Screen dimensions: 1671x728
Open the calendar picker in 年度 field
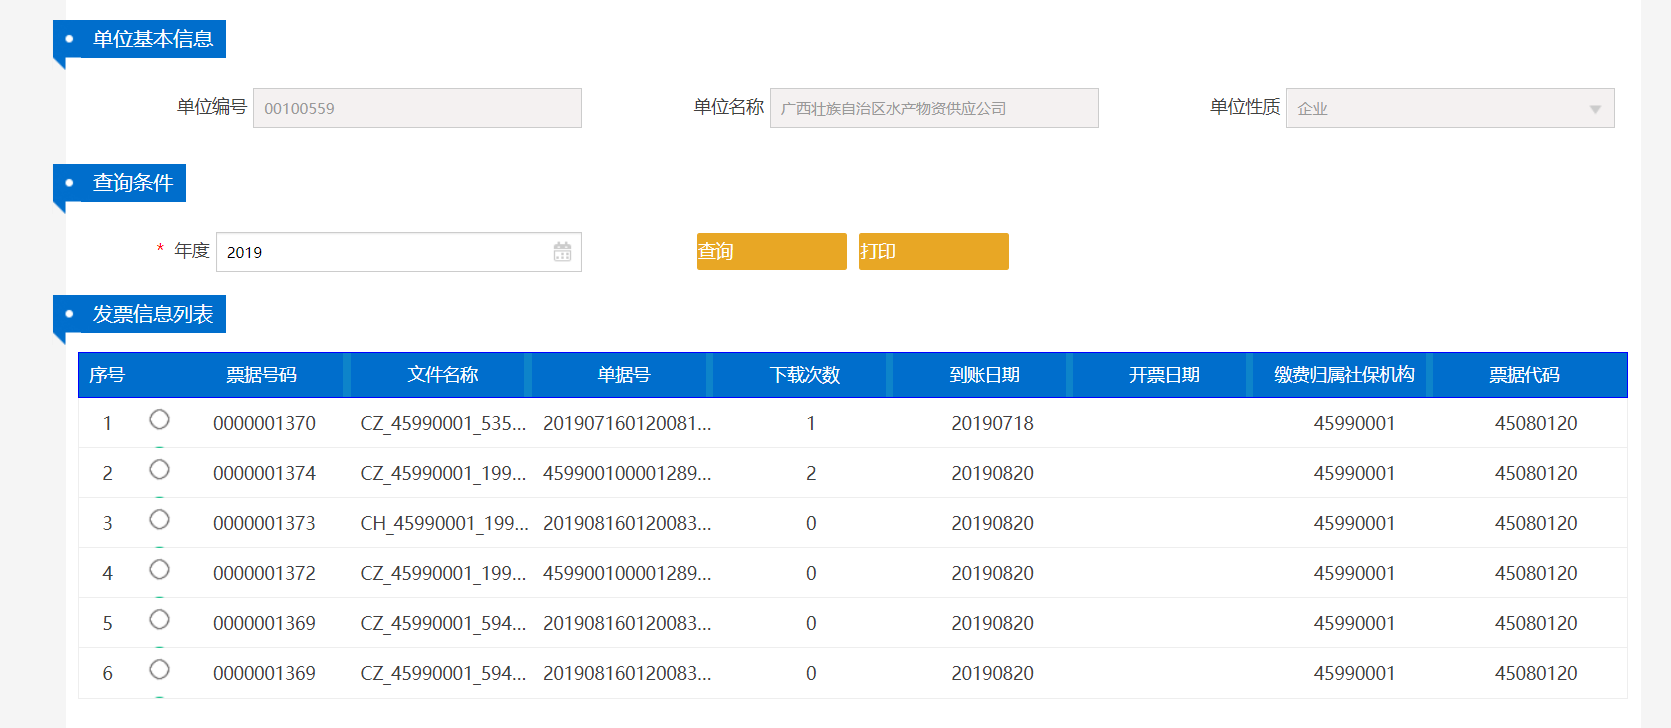[562, 252]
